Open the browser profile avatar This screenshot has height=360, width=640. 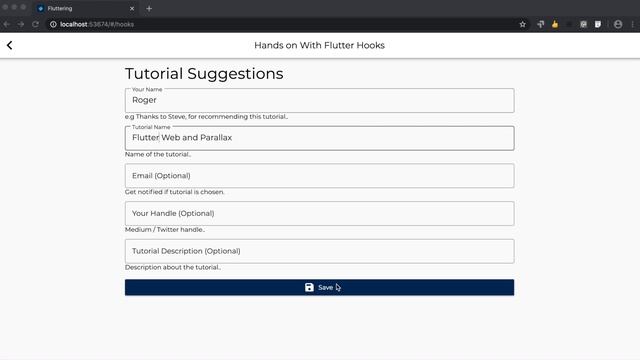(x=618, y=24)
